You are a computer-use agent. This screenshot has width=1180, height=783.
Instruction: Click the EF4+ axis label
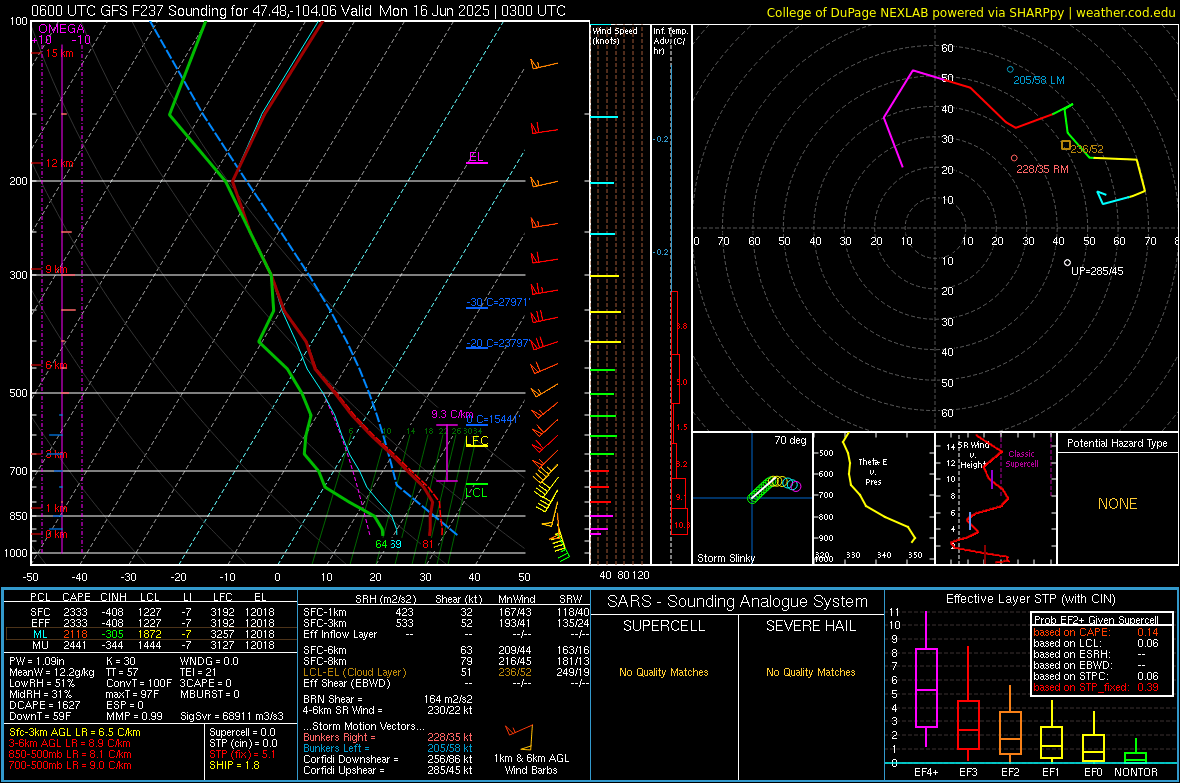tap(926, 772)
